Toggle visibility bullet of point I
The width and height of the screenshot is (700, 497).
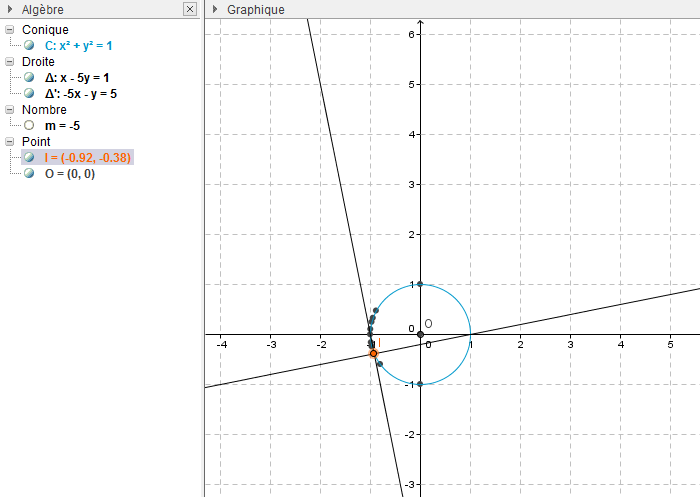click(30, 157)
